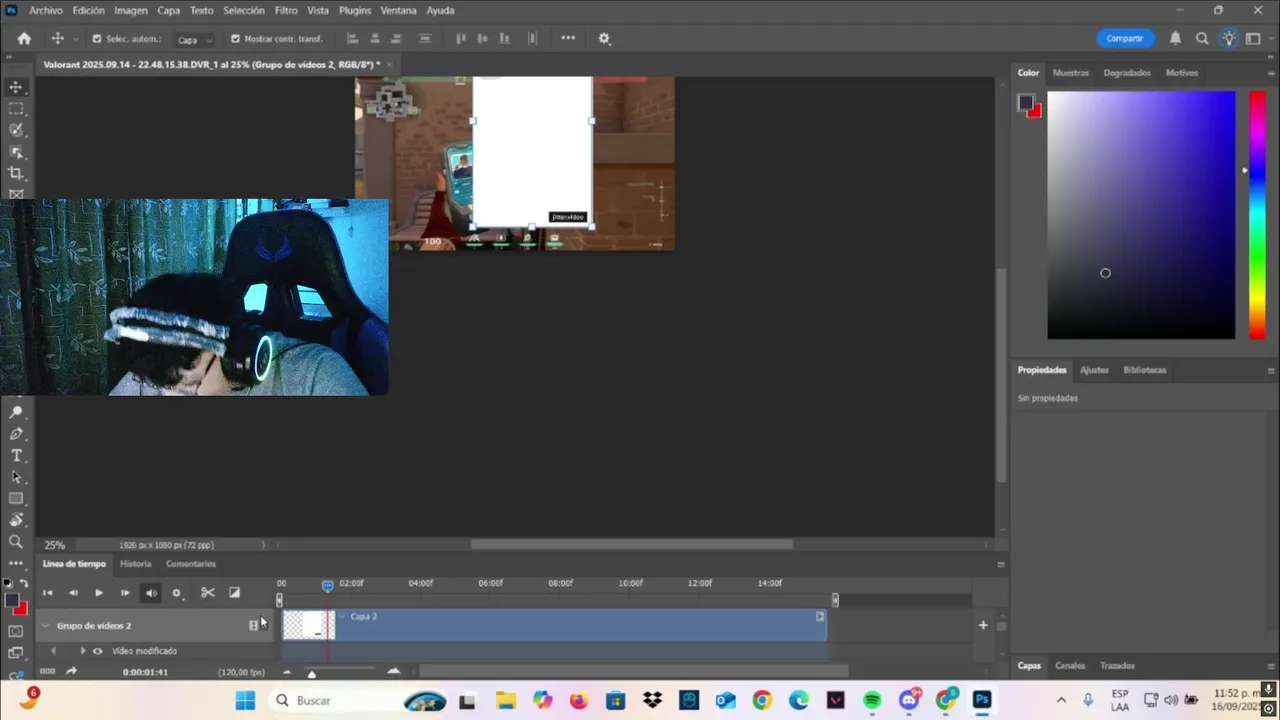Align left edges in options bar
This screenshot has height=720, width=1280.
(352, 38)
